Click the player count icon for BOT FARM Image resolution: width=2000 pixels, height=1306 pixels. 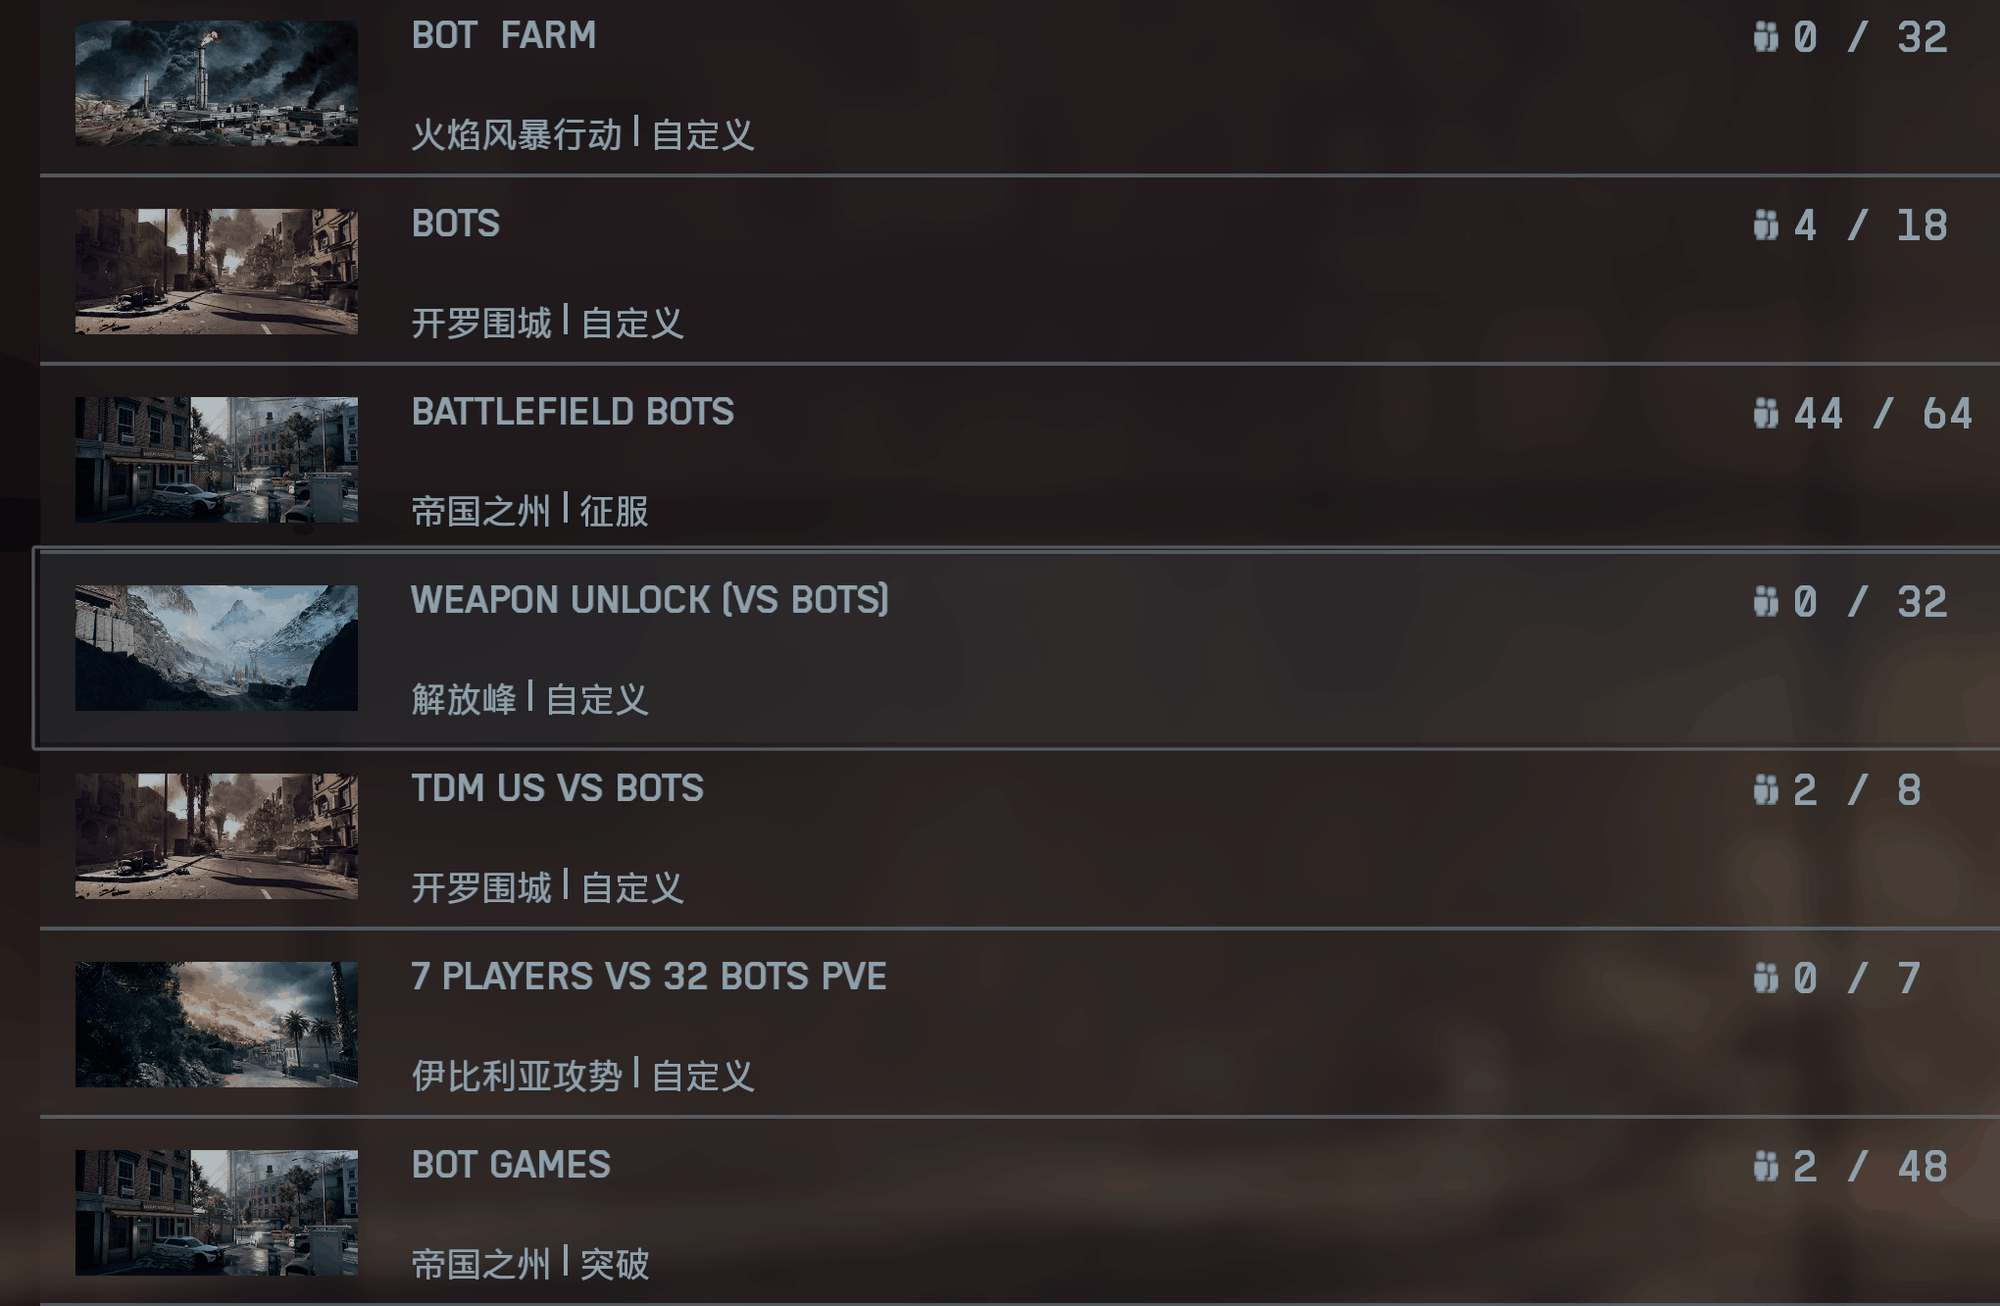pos(1766,37)
